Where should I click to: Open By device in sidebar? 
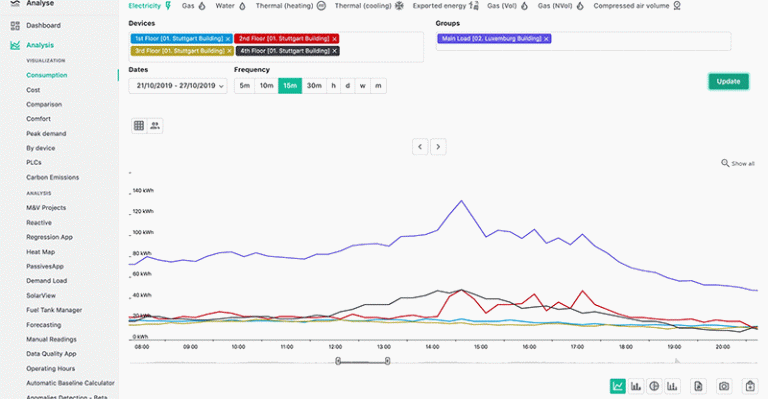coord(41,148)
